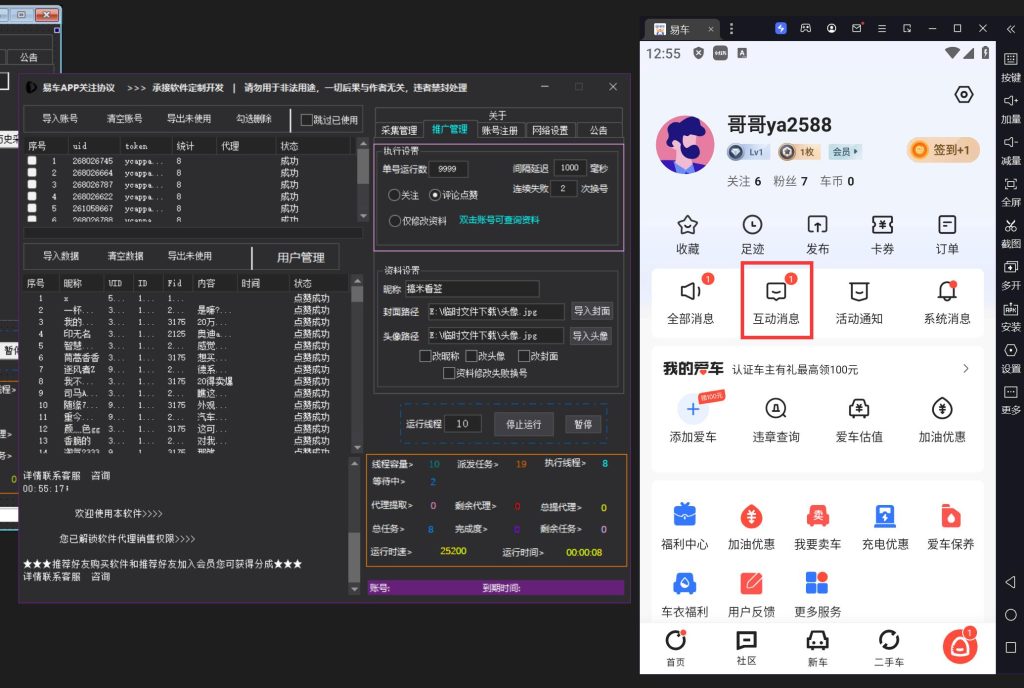Click 截图 screenshot scissors in emulator sidebar
The height and width of the screenshot is (688, 1024).
tap(1010, 226)
